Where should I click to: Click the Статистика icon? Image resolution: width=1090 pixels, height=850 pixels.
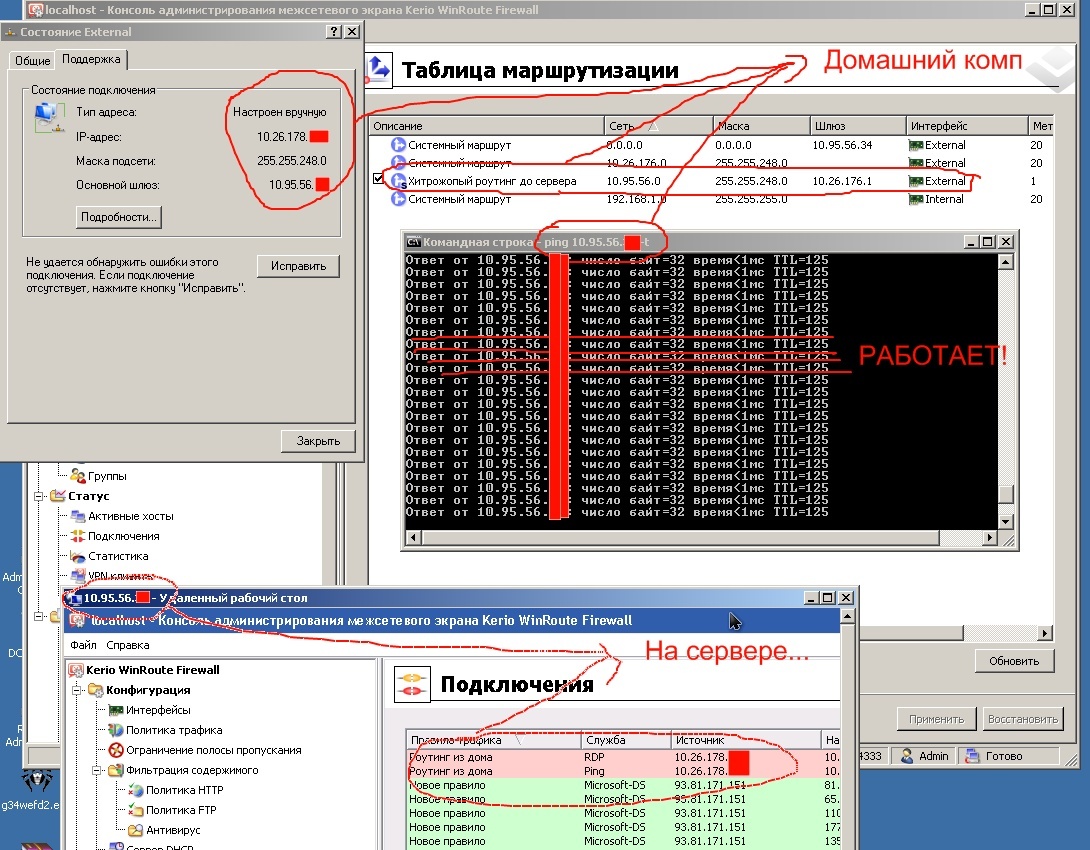coord(78,556)
